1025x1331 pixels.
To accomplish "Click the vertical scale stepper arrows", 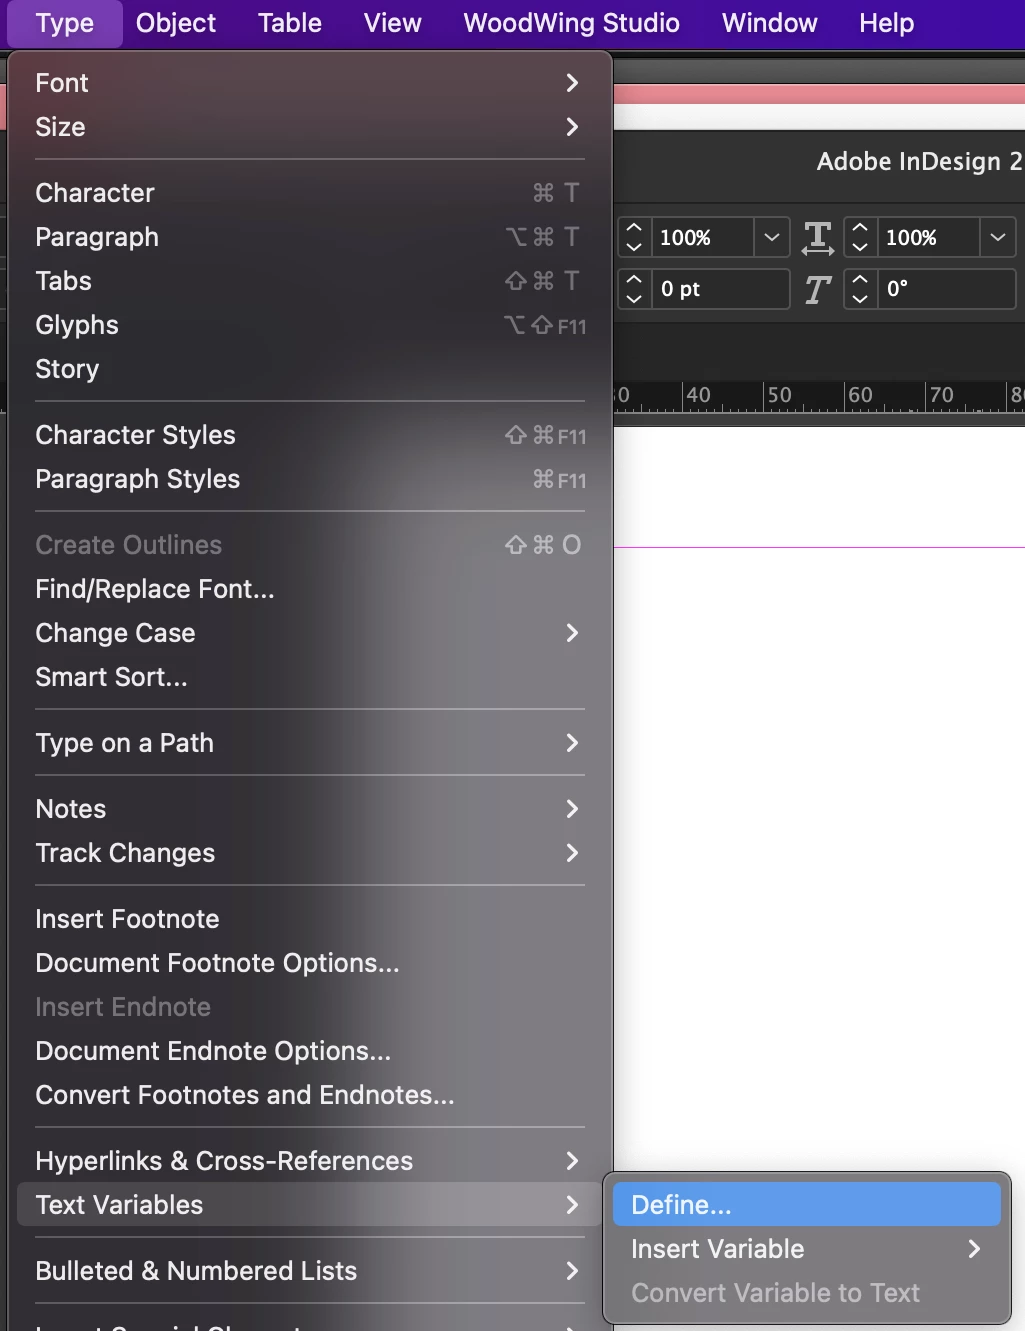I will click(x=860, y=238).
